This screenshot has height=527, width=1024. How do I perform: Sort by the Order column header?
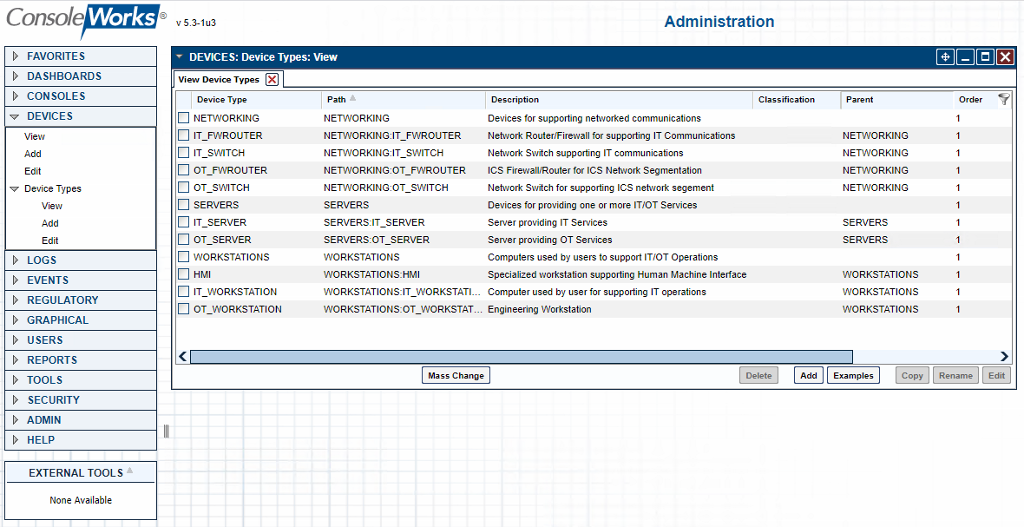tap(970, 100)
